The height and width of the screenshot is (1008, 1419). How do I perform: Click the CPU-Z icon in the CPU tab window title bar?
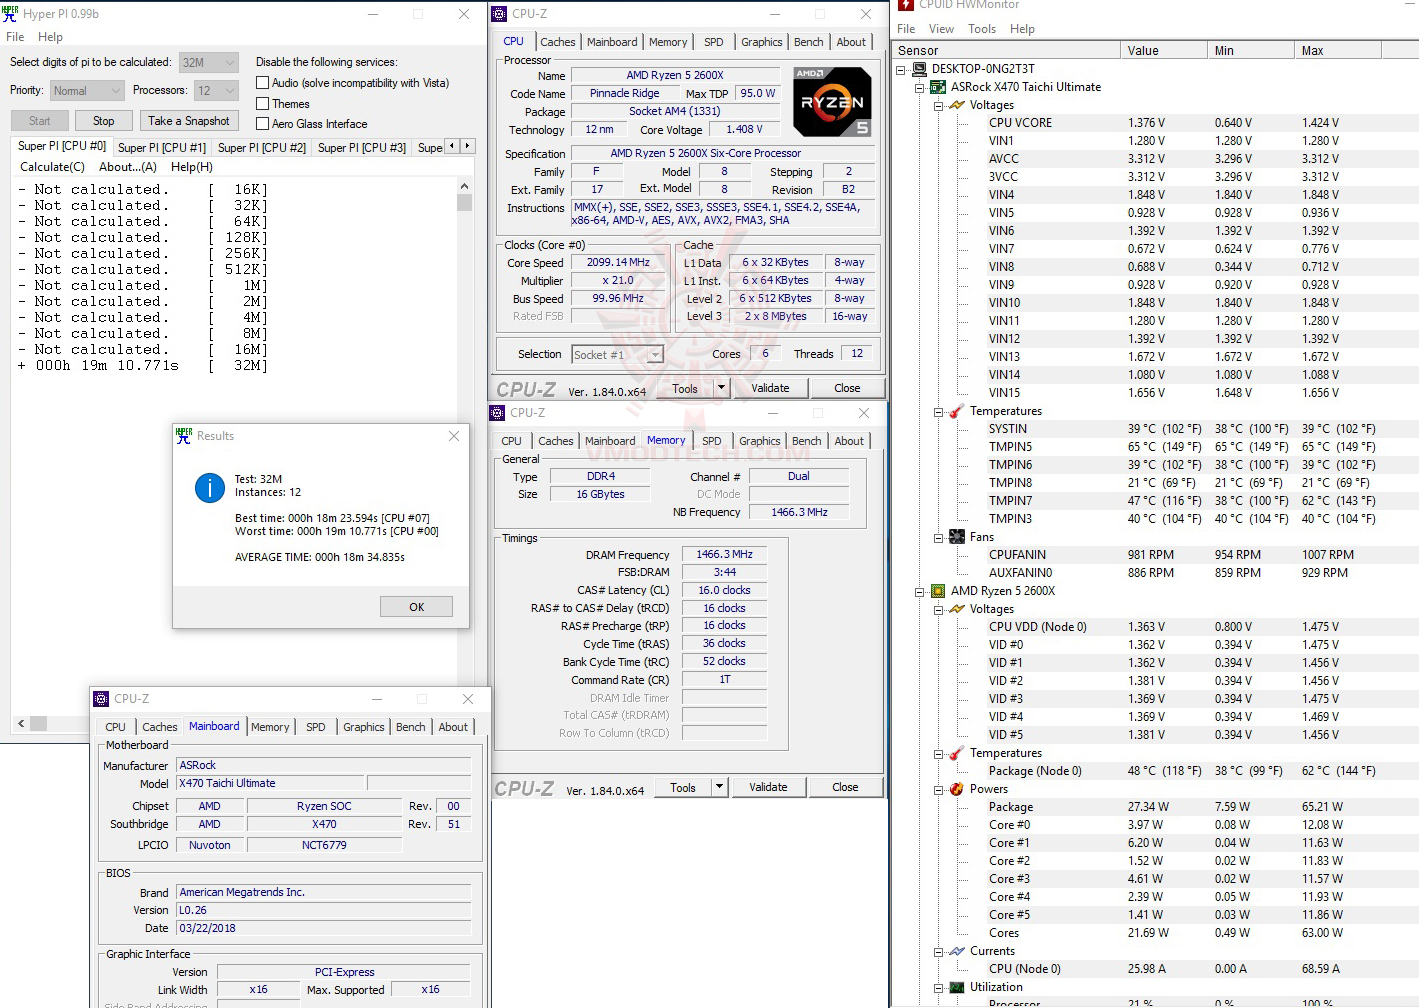(x=499, y=14)
